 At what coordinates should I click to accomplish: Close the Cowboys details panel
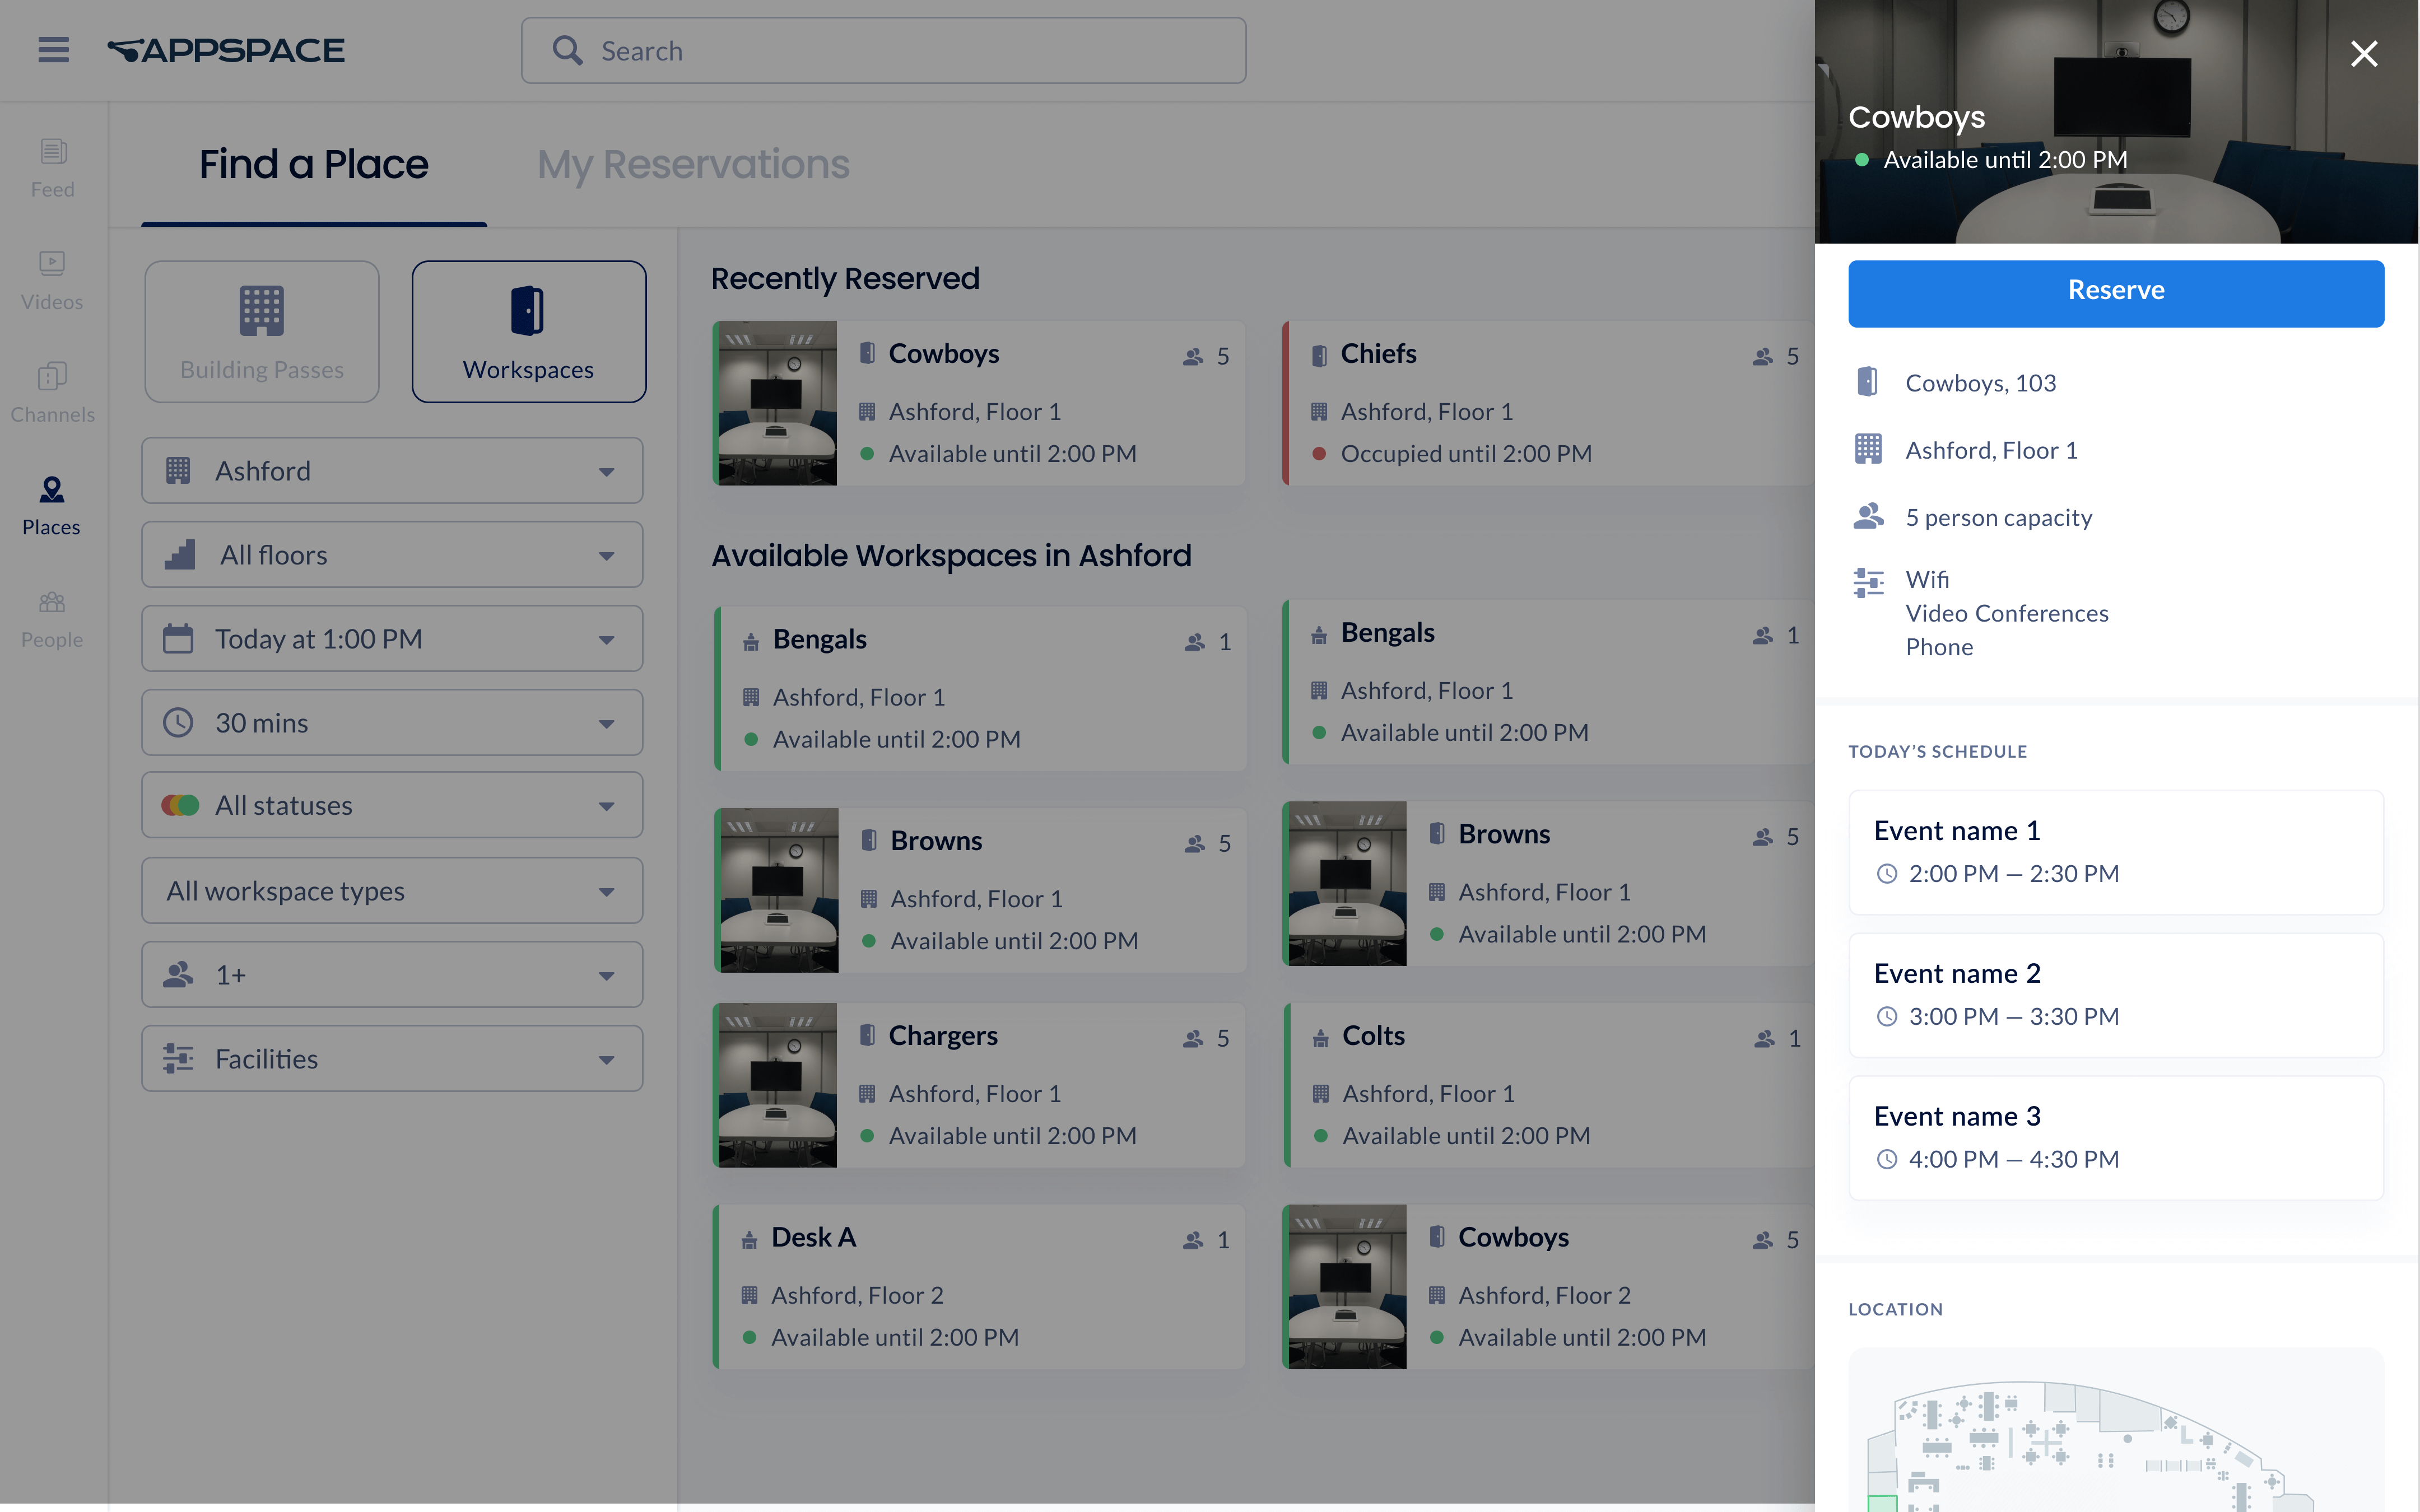(x=2363, y=54)
